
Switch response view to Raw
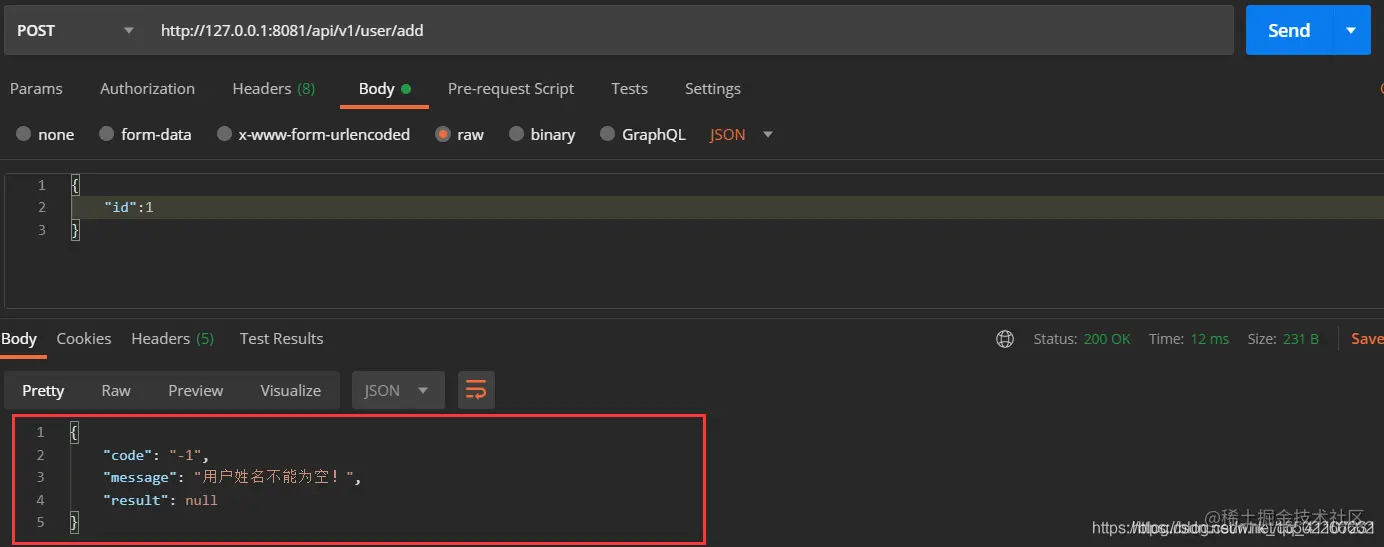pyautogui.click(x=116, y=390)
